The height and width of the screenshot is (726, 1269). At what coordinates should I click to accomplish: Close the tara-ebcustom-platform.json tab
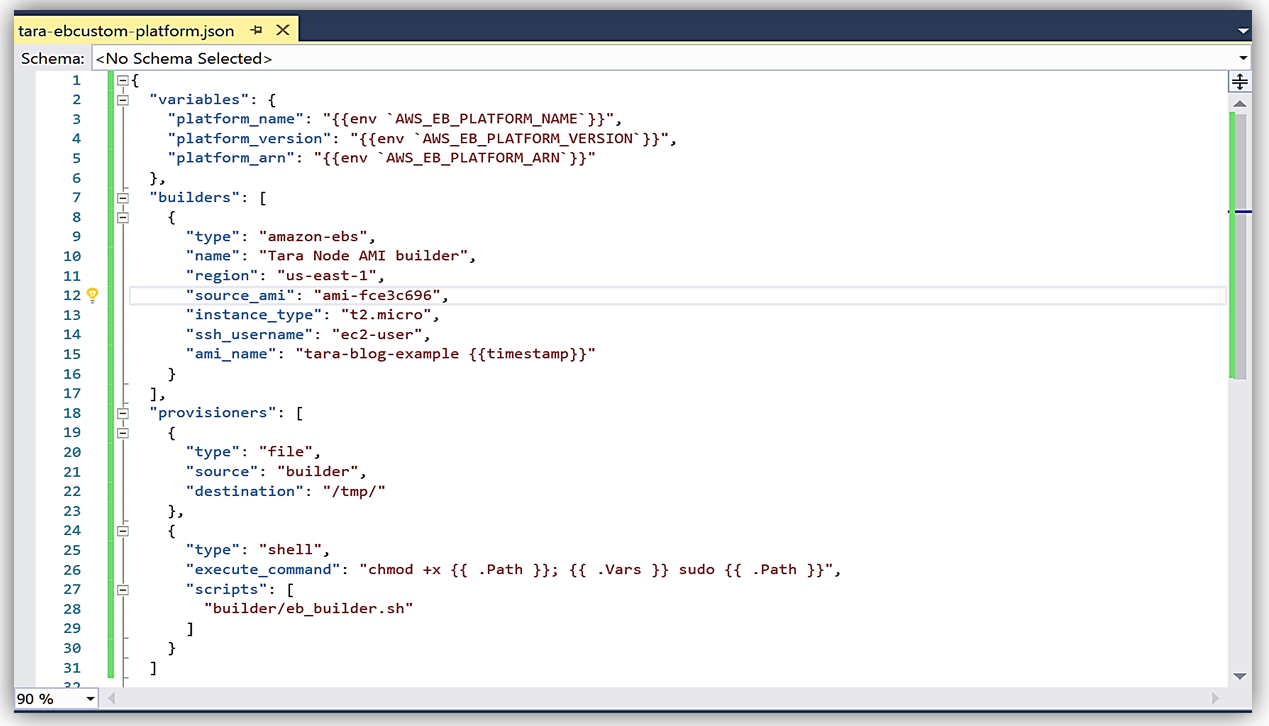(283, 30)
